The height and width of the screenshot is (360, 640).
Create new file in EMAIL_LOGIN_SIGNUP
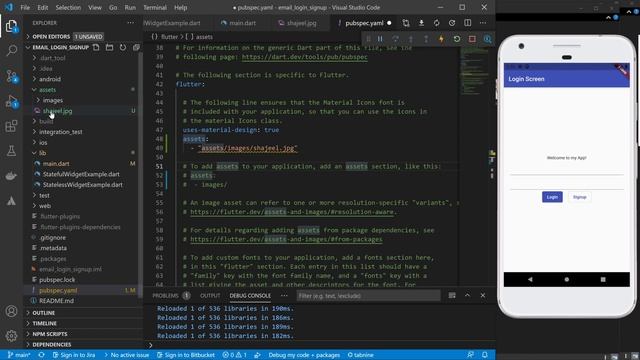(x=96, y=47)
